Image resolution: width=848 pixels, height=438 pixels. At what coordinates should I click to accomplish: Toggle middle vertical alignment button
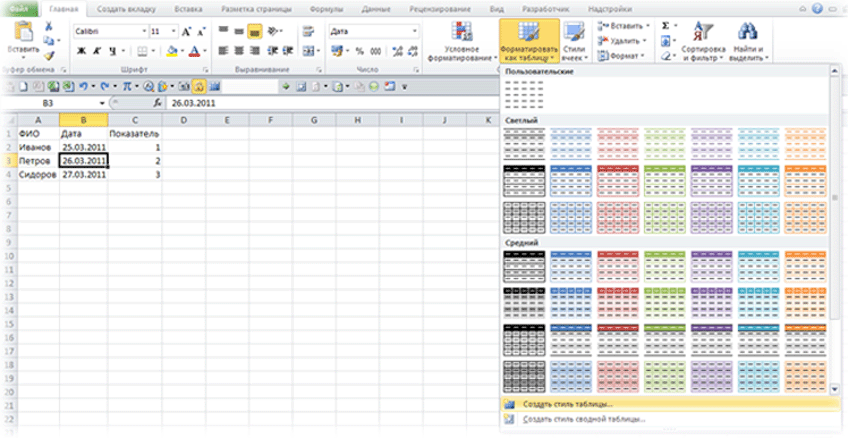(x=239, y=32)
